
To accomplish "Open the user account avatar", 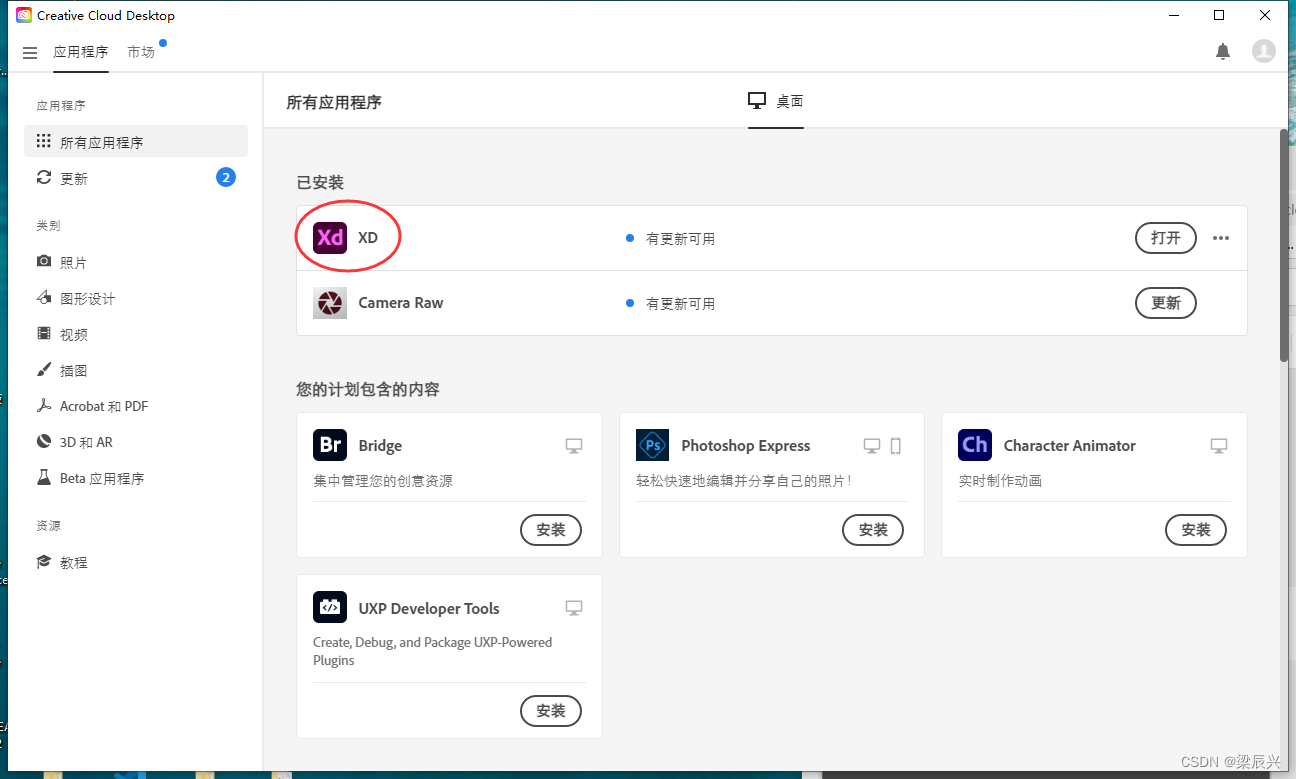I will (x=1264, y=51).
